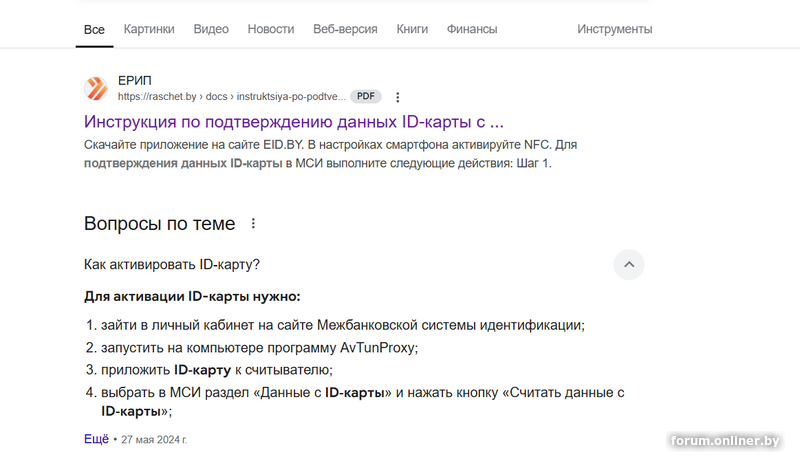Go to the Книги tab
This screenshot has height=462, width=800.
pos(412,29)
